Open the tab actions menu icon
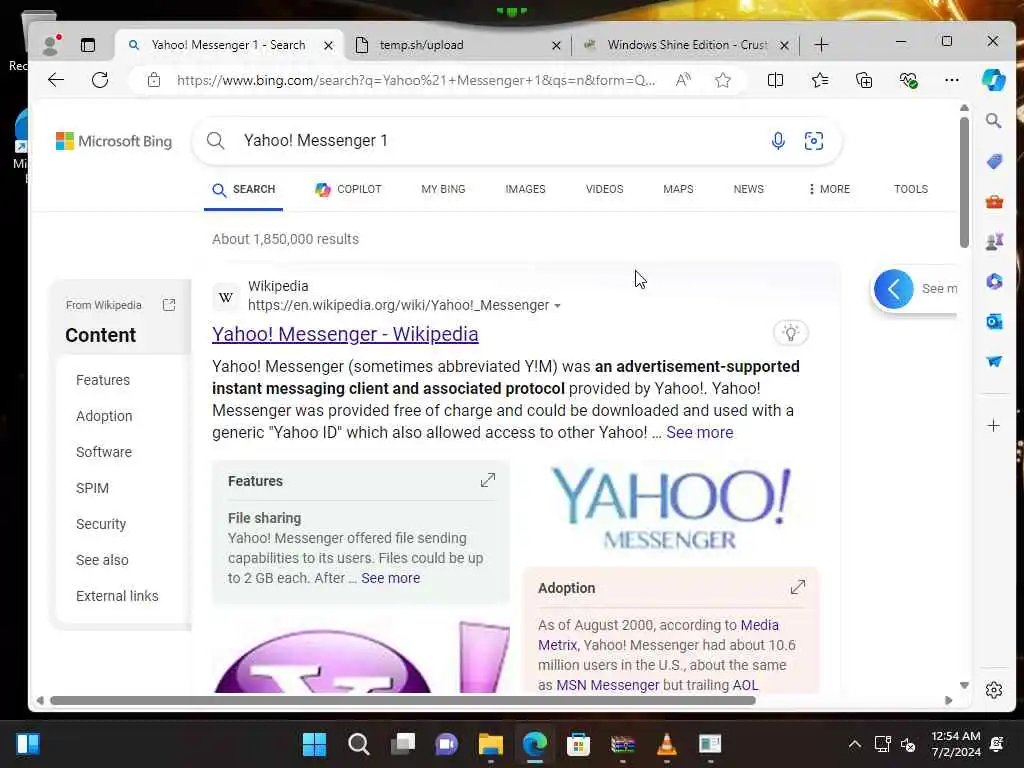 click(88, 44)
